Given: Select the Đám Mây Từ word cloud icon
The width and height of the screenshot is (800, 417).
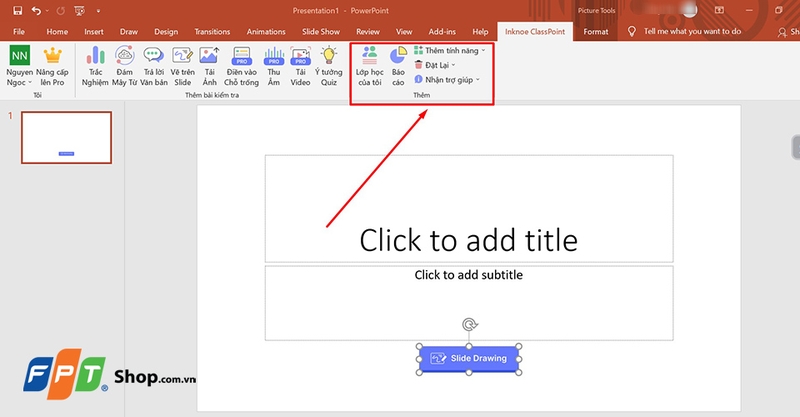Looking at the screenshot, I should point(125,58).
